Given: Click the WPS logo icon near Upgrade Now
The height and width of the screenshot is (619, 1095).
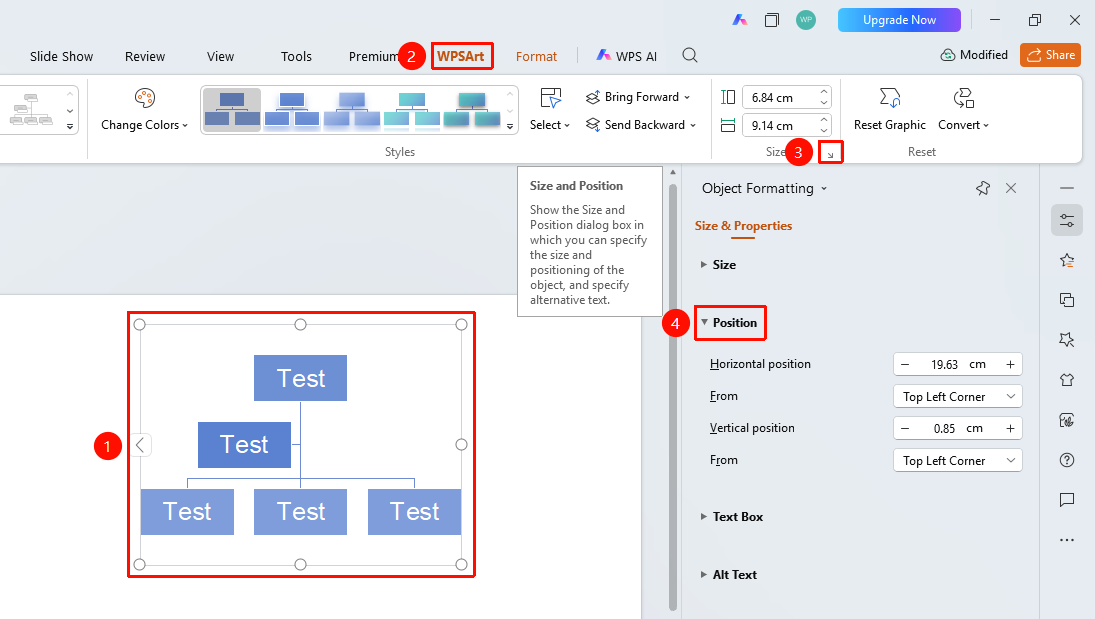Looking at the screenshot, I should click(740, 20).
